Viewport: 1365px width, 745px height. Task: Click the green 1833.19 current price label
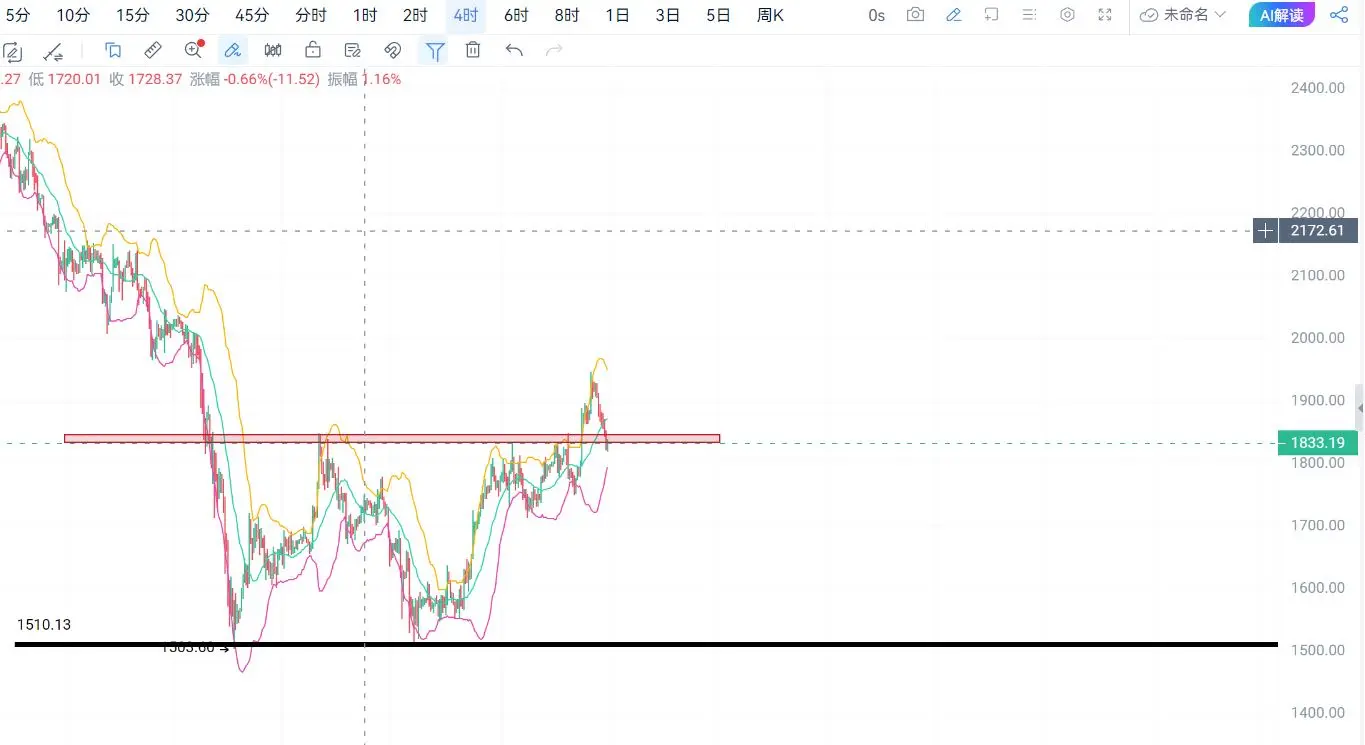coord(1318,442)
